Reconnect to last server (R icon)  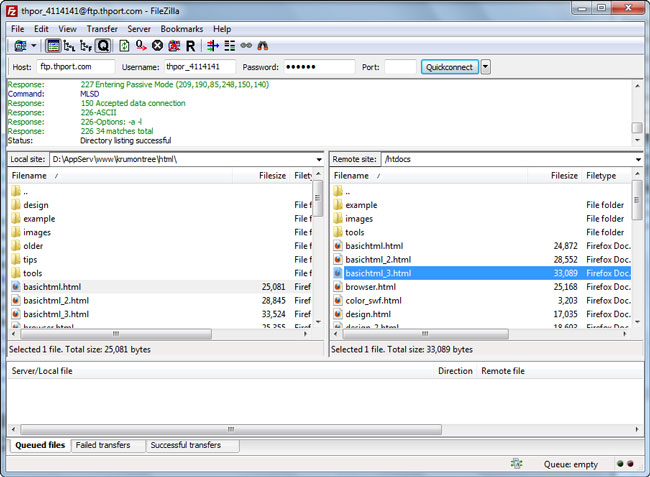click(190, 46)
